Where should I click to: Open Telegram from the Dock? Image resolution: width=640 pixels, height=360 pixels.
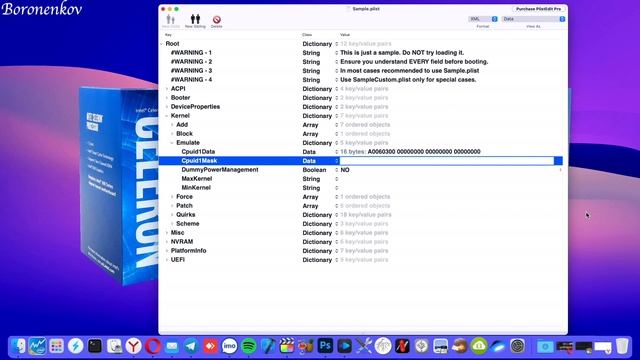(x=191, y=347)
